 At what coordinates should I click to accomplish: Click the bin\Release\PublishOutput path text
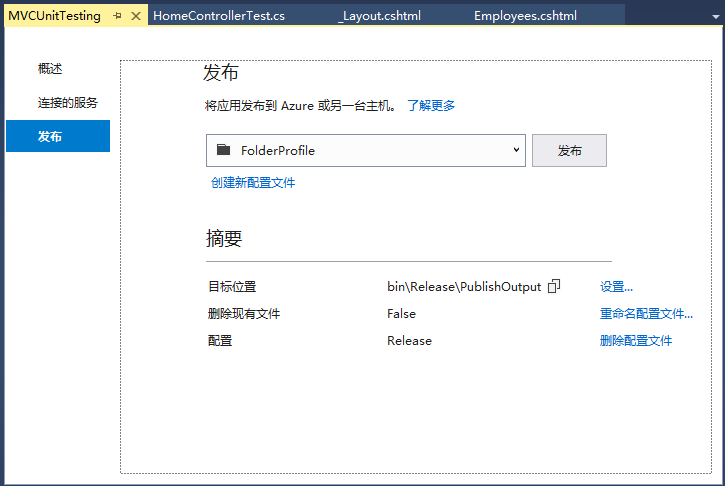464,286
